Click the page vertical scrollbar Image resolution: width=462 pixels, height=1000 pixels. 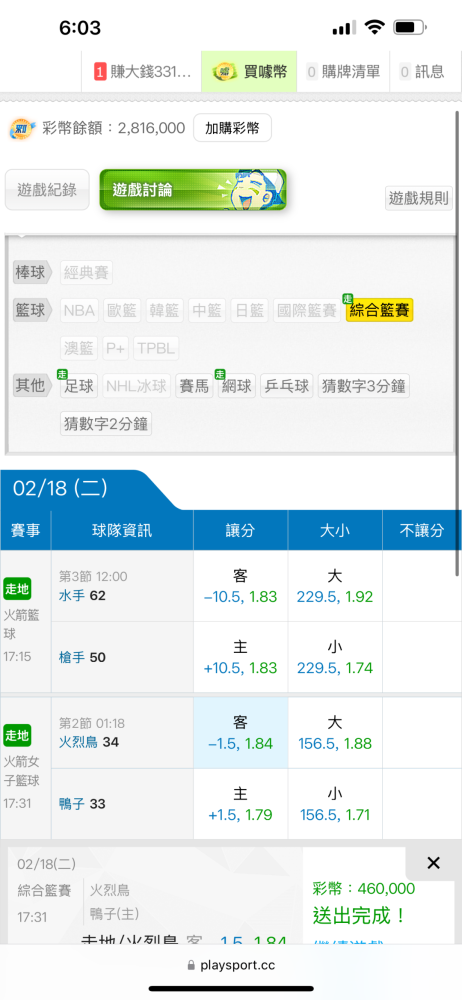[x=457, y=344]
